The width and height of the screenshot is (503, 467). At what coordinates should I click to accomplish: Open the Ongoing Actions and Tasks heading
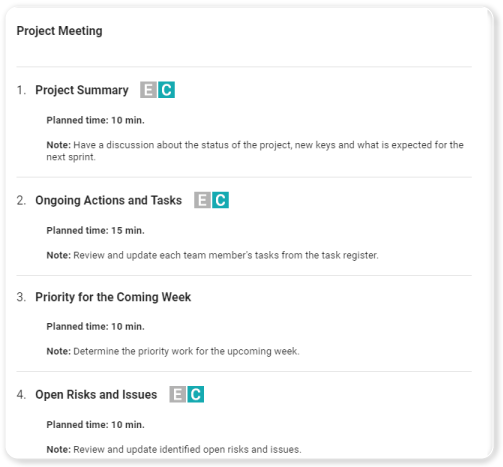tap(108, 200)
